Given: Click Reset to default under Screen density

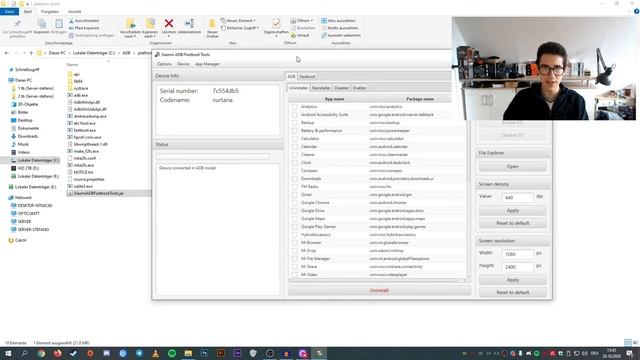Looking at the screenshot, I should tap(513, 223).
